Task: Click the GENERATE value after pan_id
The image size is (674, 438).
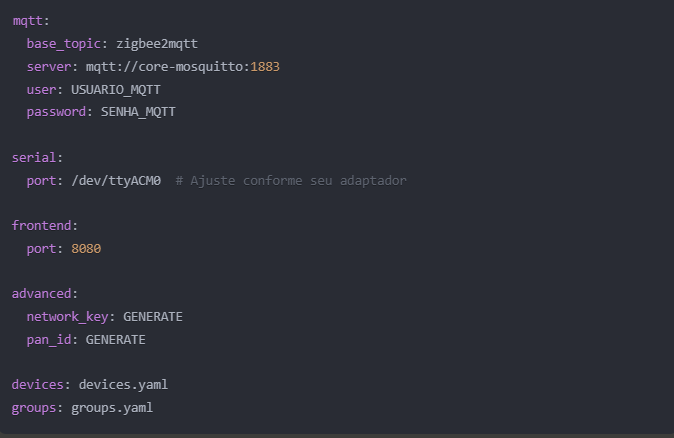Action: (116, 340)
